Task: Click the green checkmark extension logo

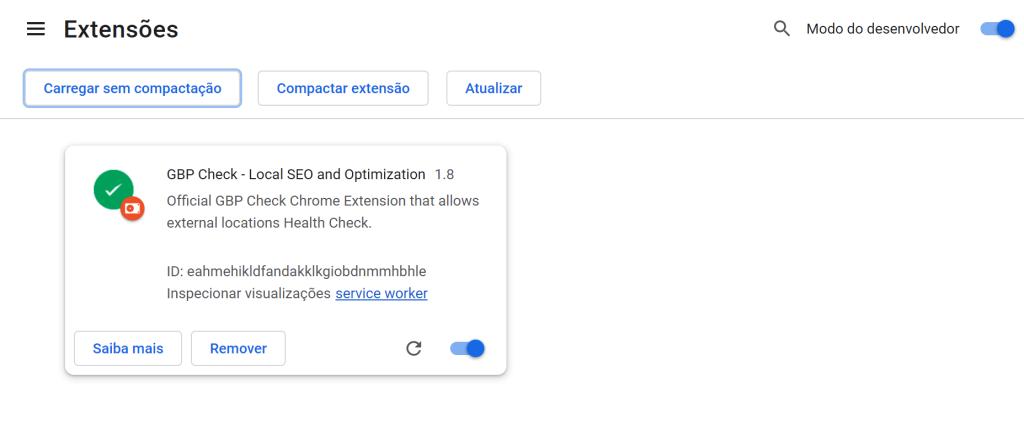Action: [x=114, y=189]
